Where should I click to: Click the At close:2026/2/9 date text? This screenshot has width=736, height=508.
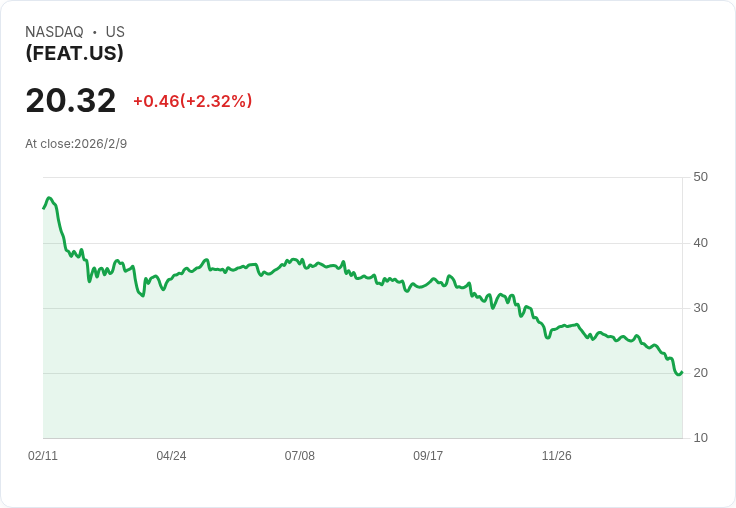point(76,144)
